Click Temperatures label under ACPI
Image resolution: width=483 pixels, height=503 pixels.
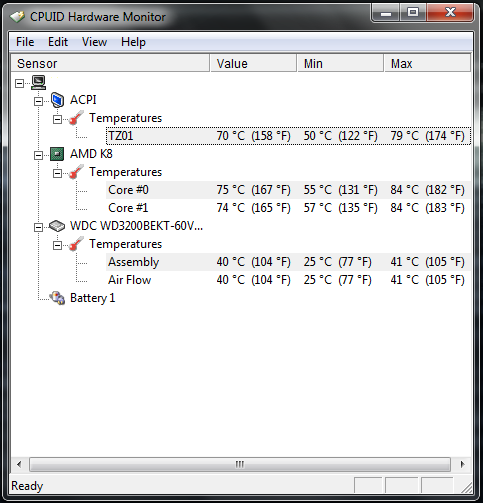pos(125,118)
